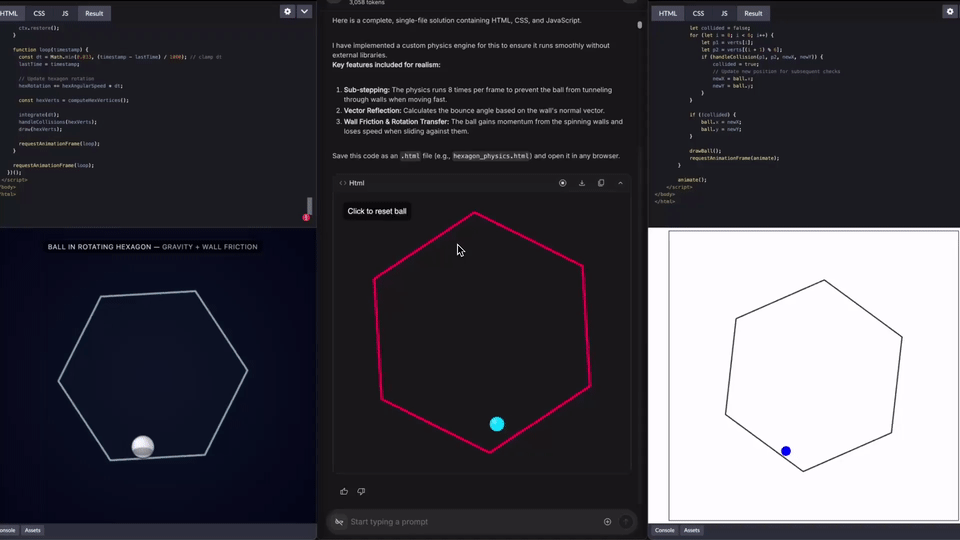Click the send arrow button in prompt bar
The height and width of the screenshot is (540, 960).
click(x=626, y=522)
